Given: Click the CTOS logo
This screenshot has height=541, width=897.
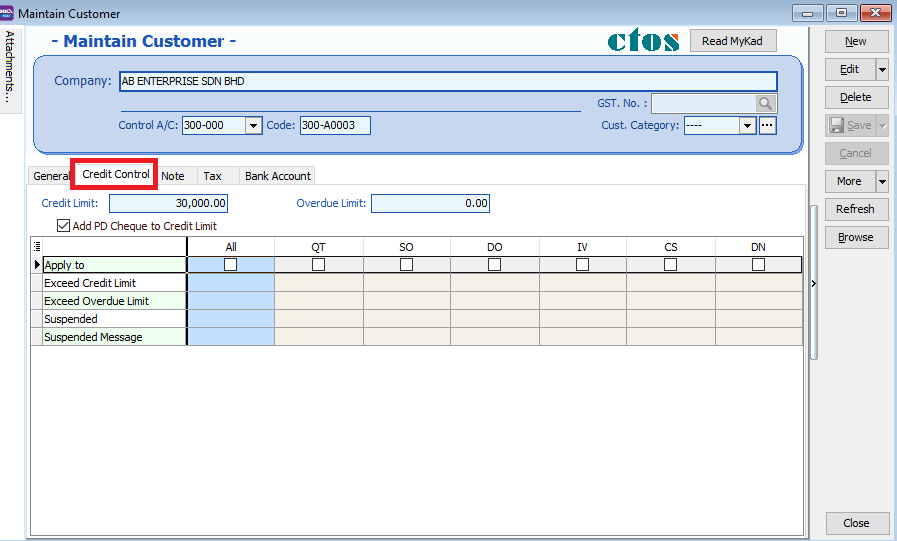Looking at the screenshot, I should 643,41.
